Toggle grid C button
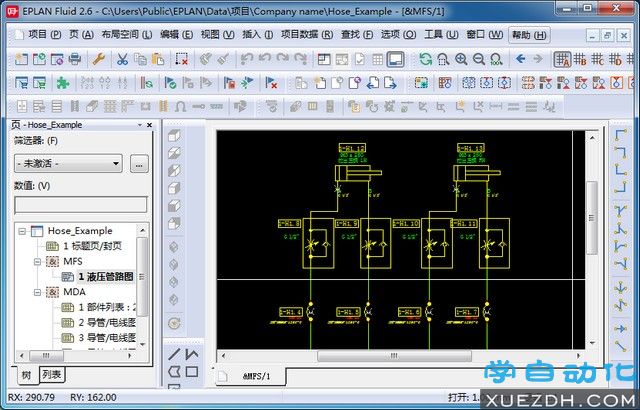 tap(598, 60)
